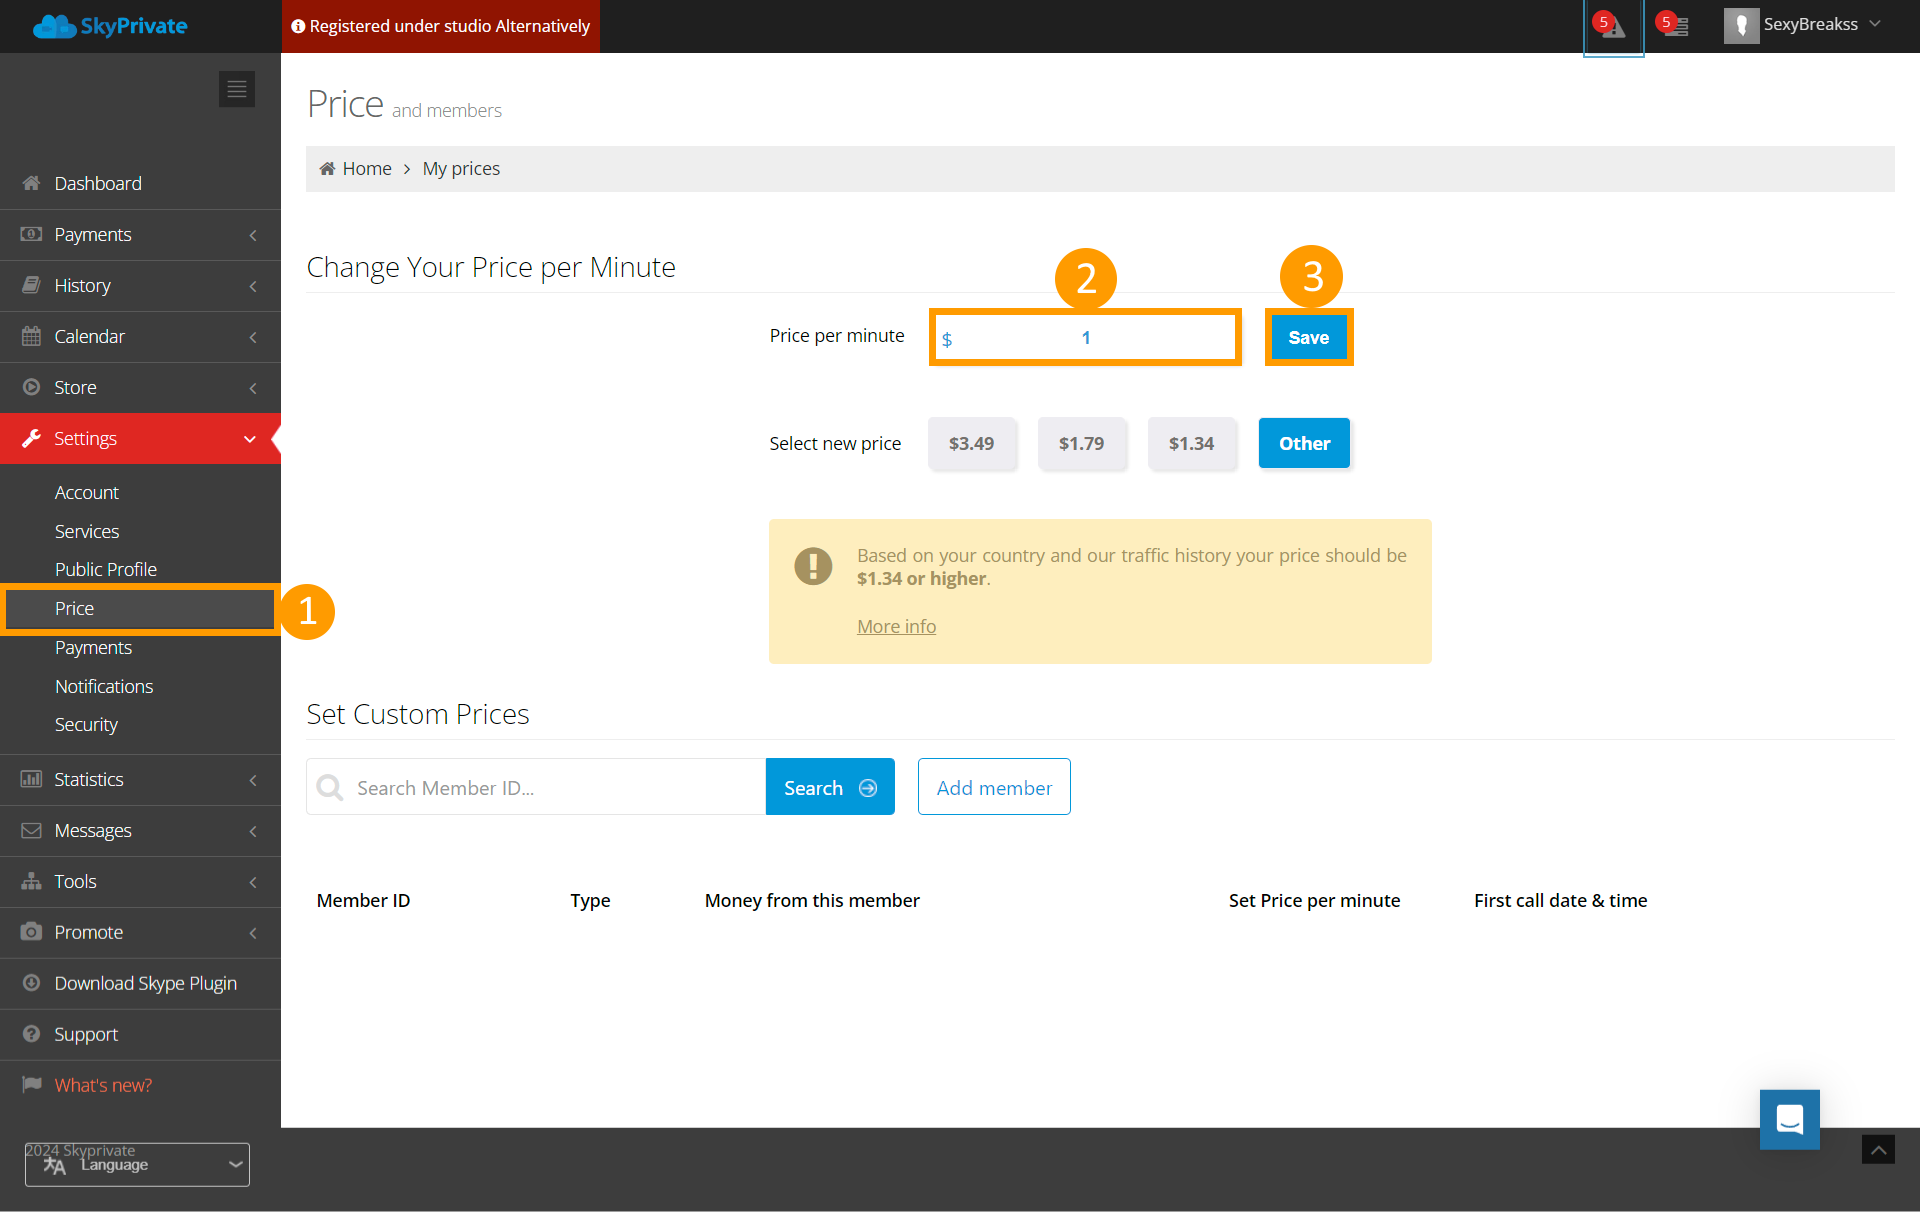Select the $1.79 price option
This screenshot has height=1212, width=1920.
(x=1081, y=443)
